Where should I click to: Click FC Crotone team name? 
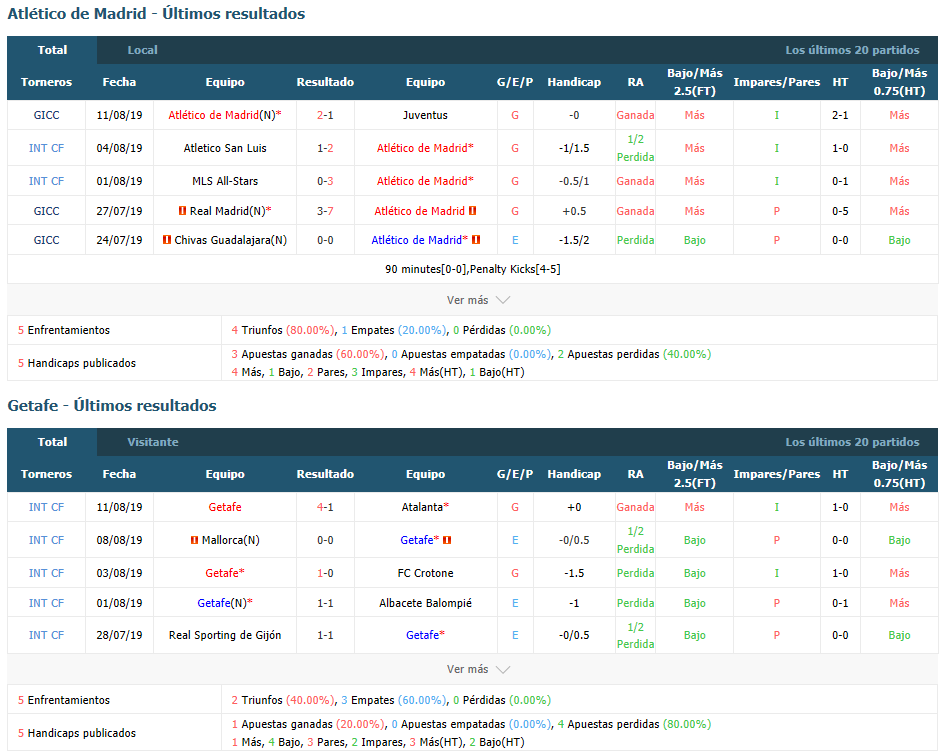(x=425, y=573)
